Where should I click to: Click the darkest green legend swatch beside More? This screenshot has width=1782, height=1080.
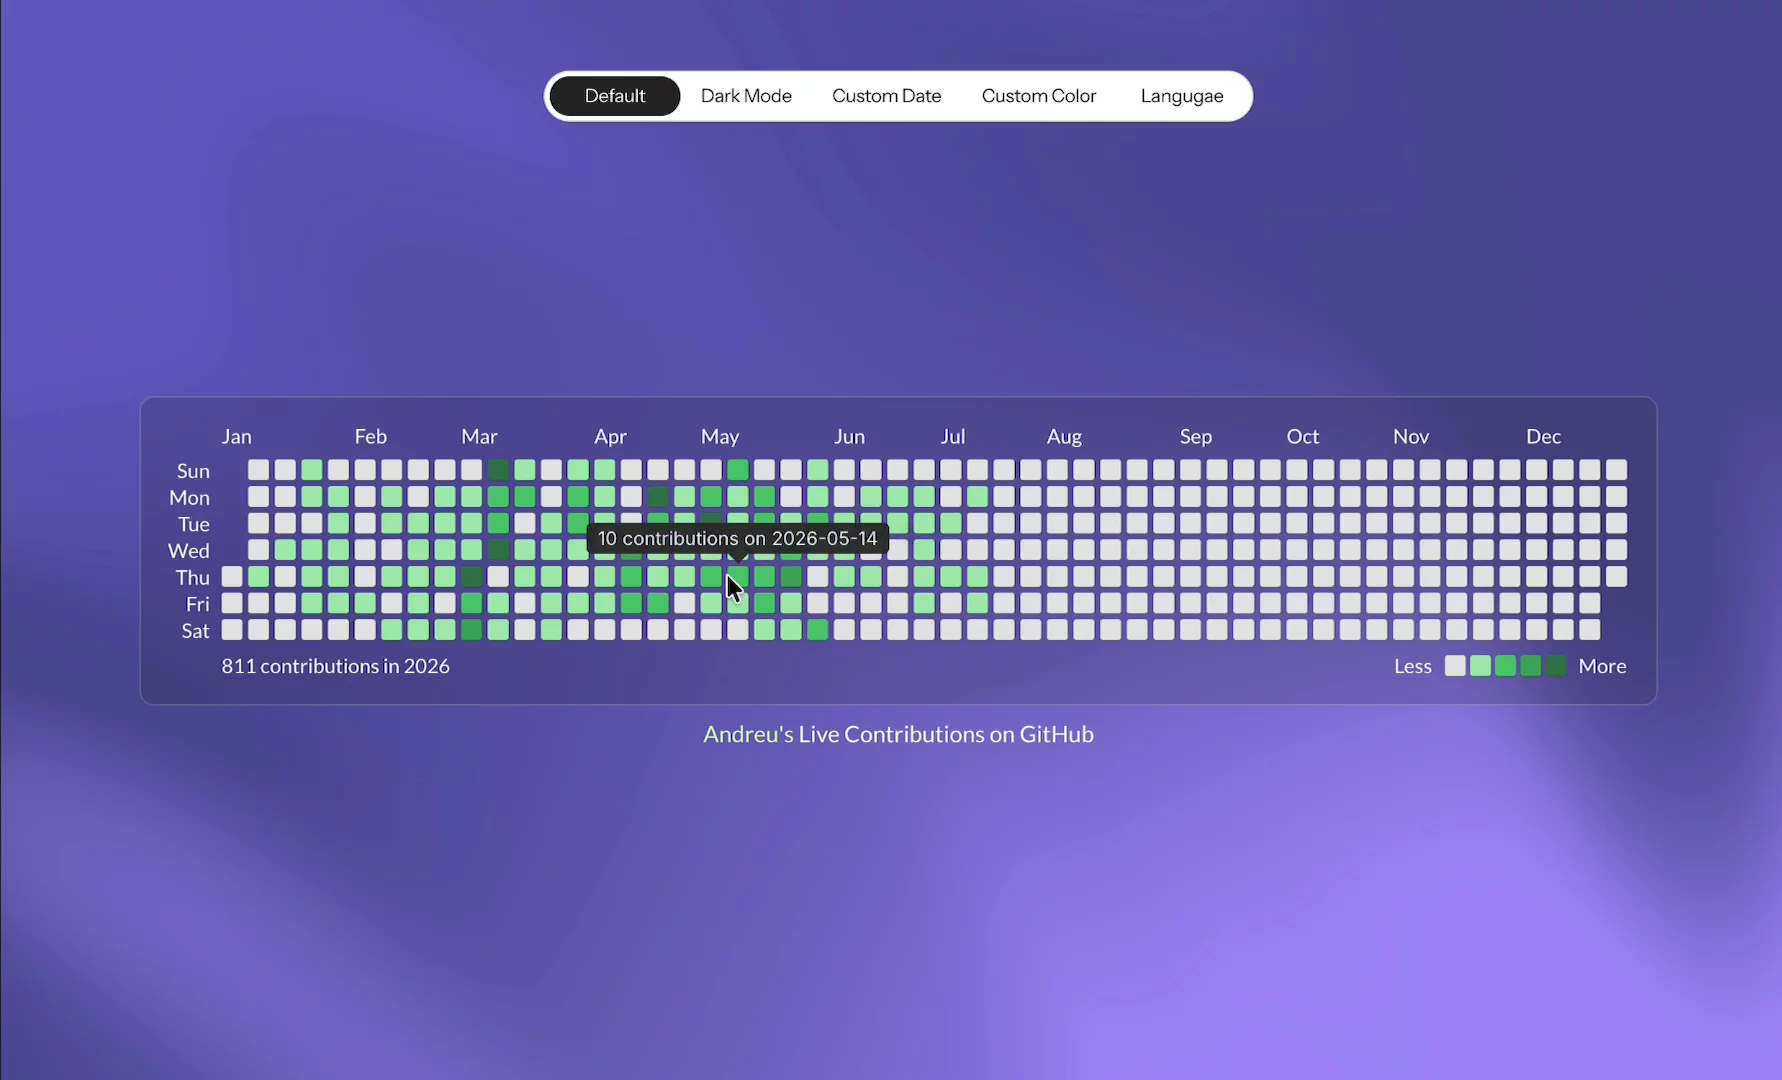pyautogui.click(x=1555, y=666)
